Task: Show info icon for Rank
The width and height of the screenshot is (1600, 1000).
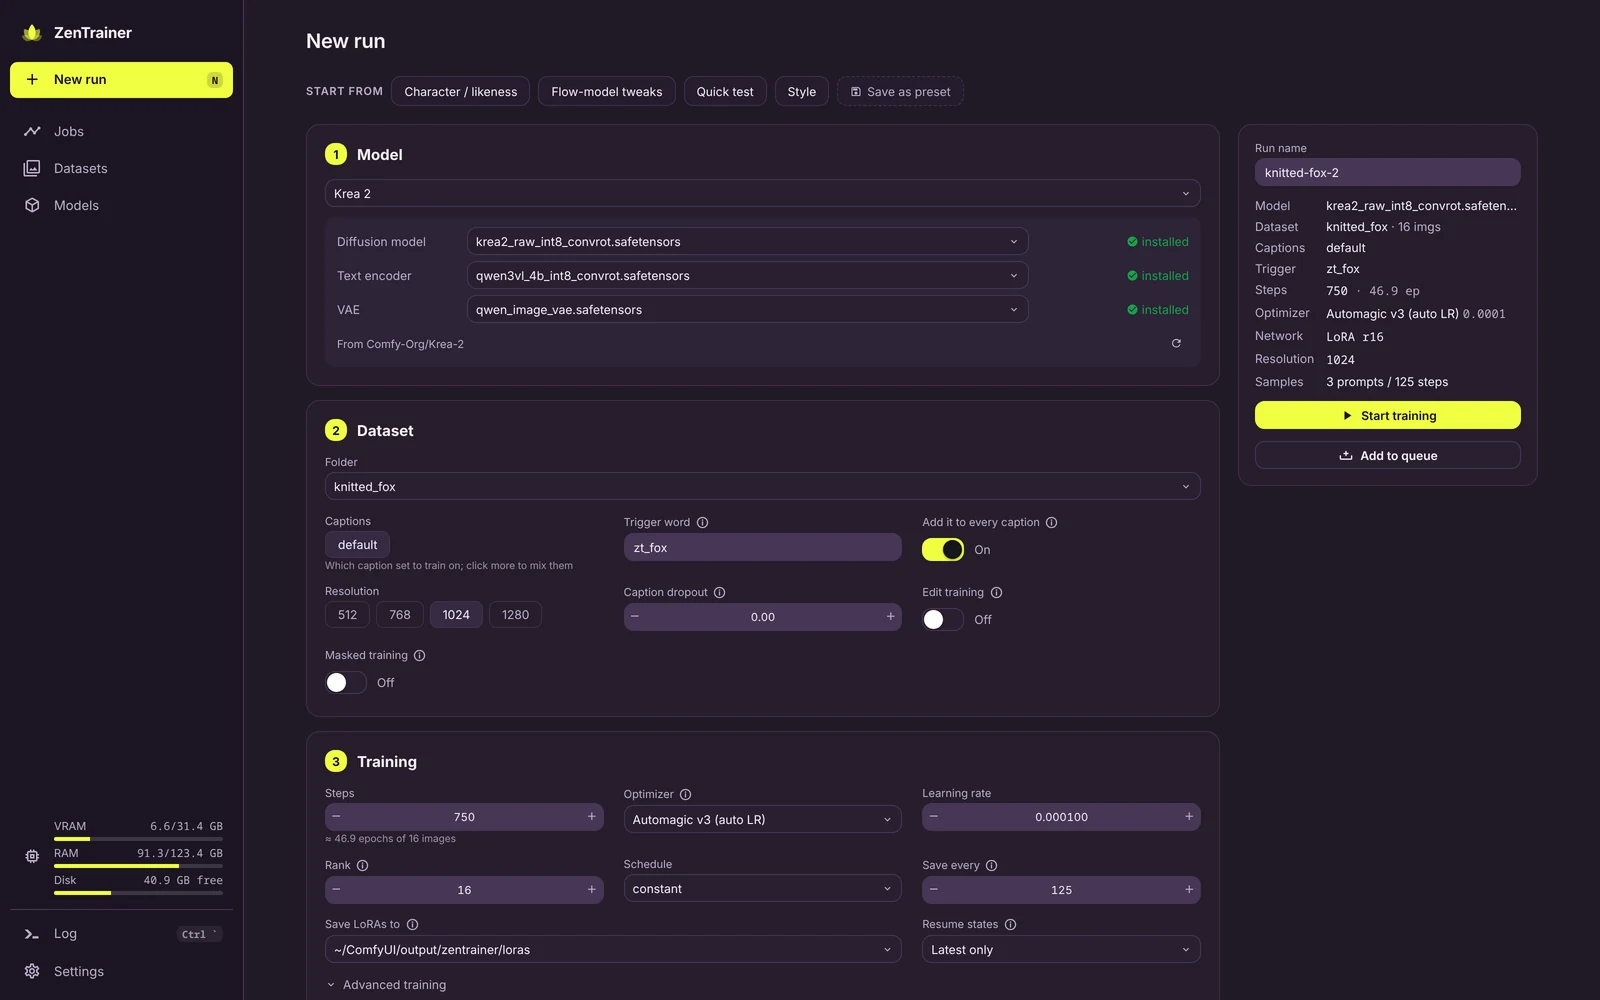Action: pyautogui.click(x=362, y=865)
